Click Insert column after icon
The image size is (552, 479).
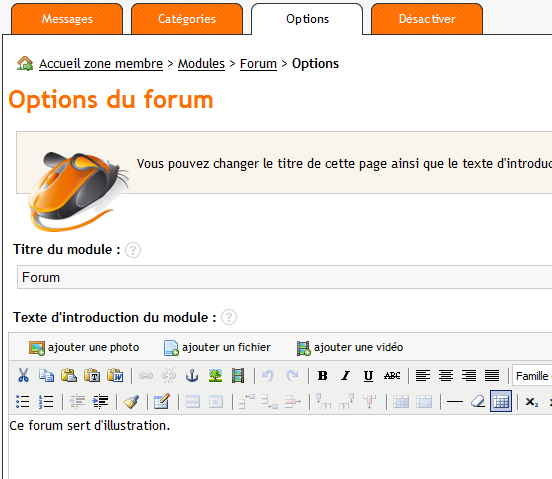(346, 402)
